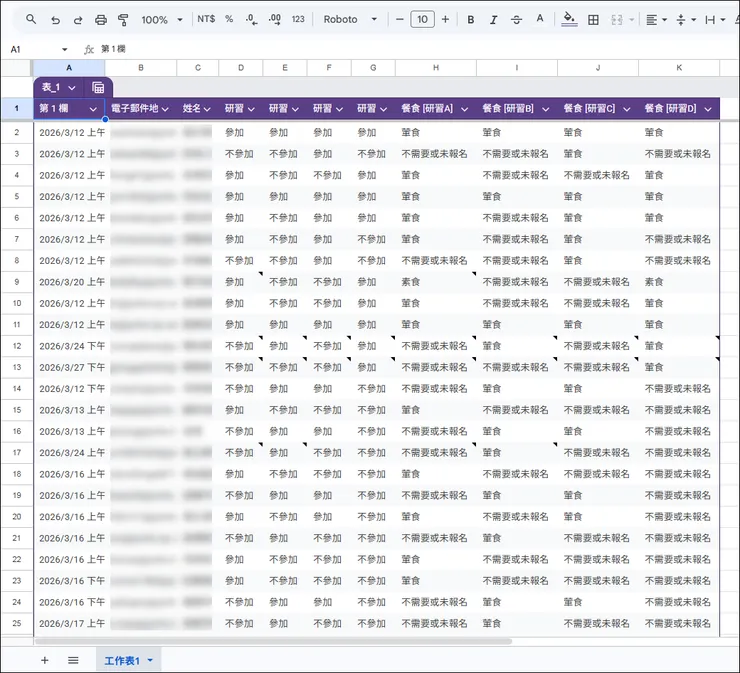Toggle strikethrough formatting
The image size is (740, 673).
(x=516, y=19)
